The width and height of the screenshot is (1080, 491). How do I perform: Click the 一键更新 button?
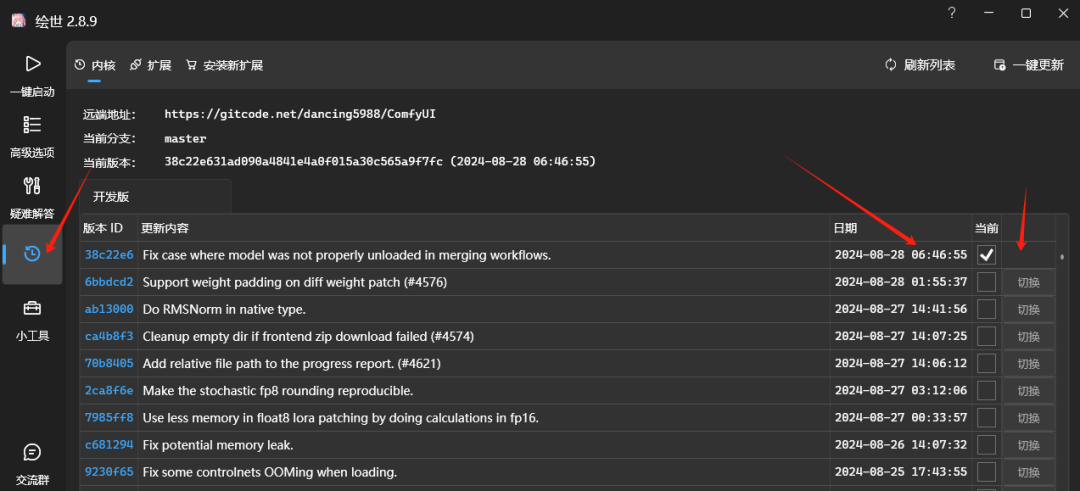(x=1029, y=65)
